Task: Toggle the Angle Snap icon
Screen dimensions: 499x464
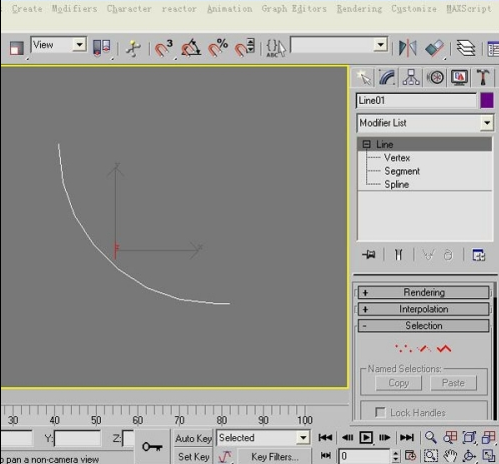Action: pos(191,48)
